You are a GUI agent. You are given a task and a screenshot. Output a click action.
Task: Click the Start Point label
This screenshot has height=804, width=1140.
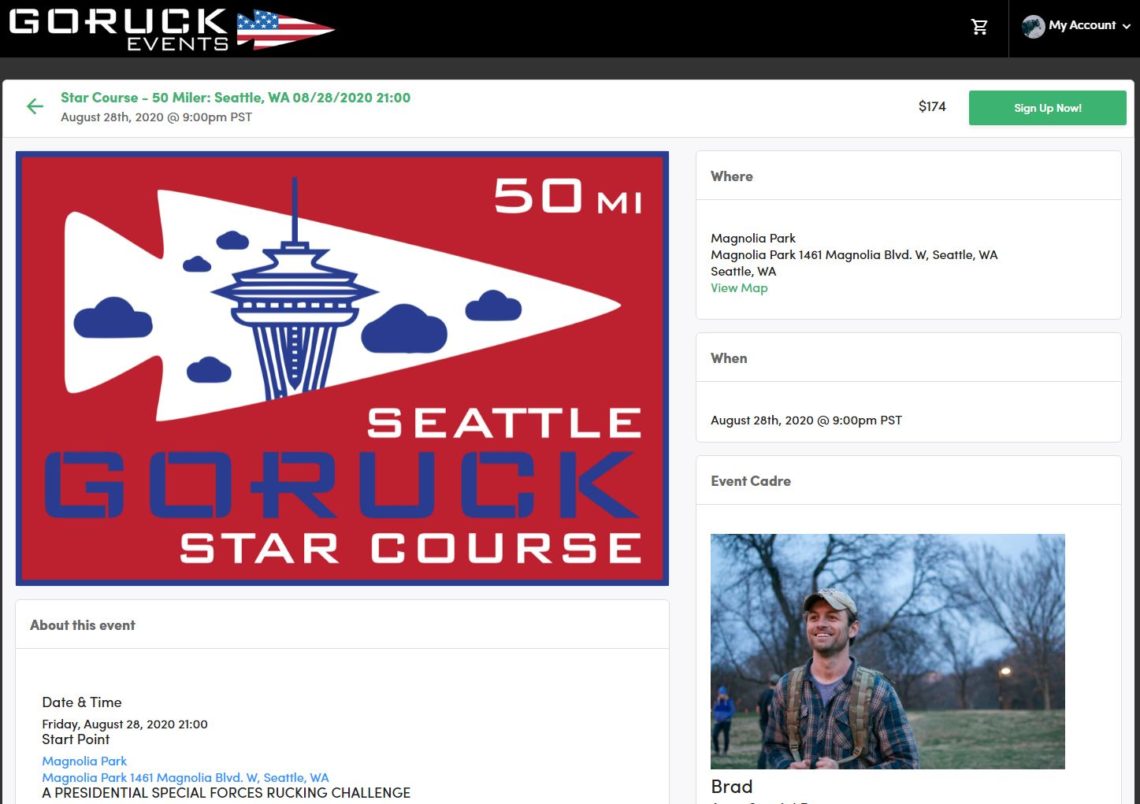pyautogui.click(x=76, y=739)
